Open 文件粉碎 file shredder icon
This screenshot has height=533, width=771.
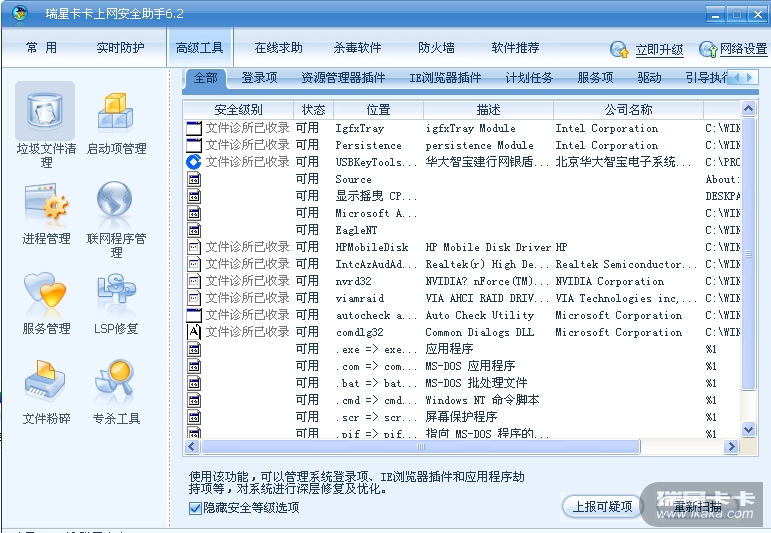pyautogui.click(x=45, y=381)
